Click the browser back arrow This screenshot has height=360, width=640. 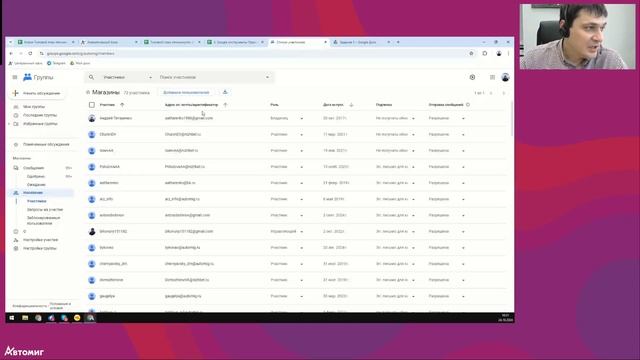(x=11, y=53)
